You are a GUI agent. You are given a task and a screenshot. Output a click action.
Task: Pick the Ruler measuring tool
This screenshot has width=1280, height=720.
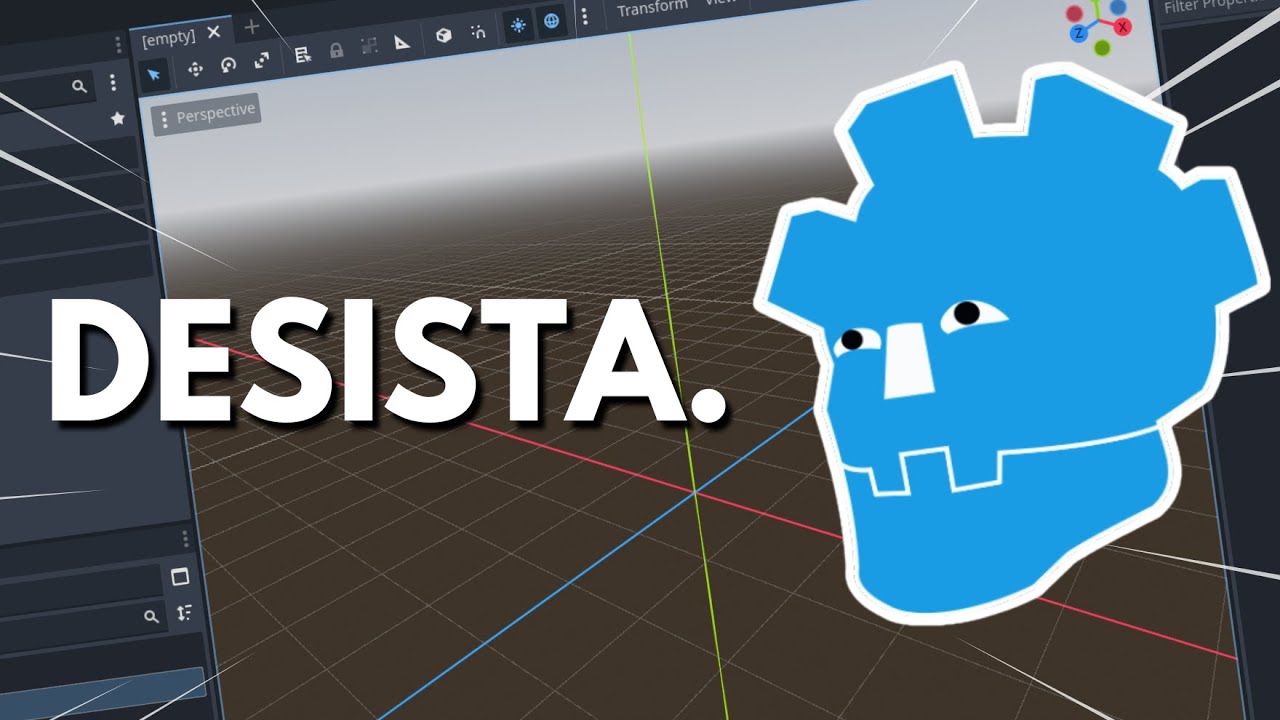tap(402, 41)
